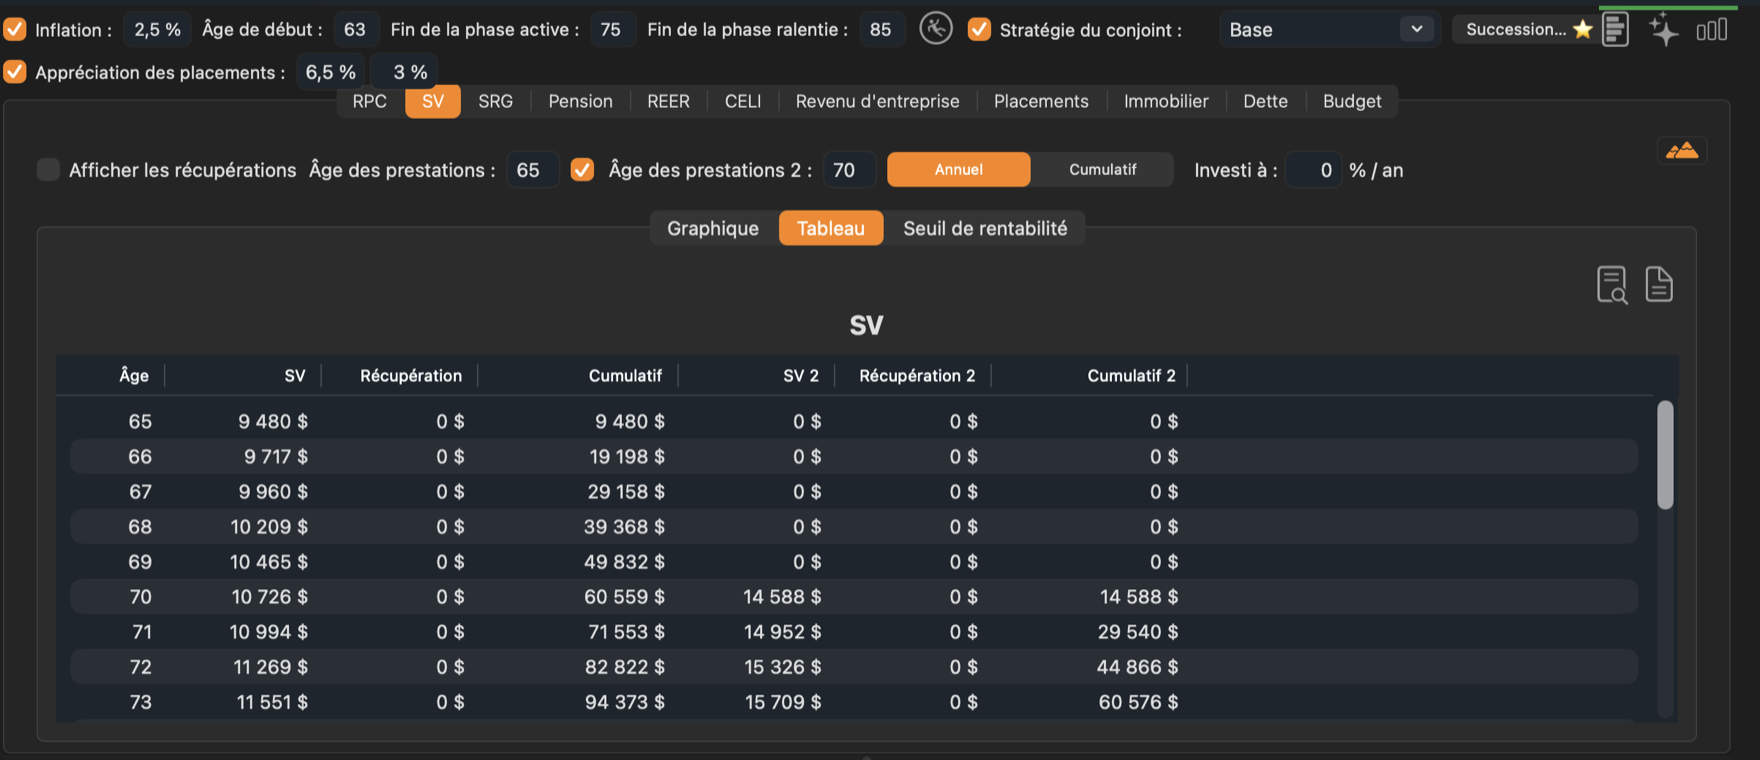Click the Âge de début field
The image size is (1760, 760).
355,29
